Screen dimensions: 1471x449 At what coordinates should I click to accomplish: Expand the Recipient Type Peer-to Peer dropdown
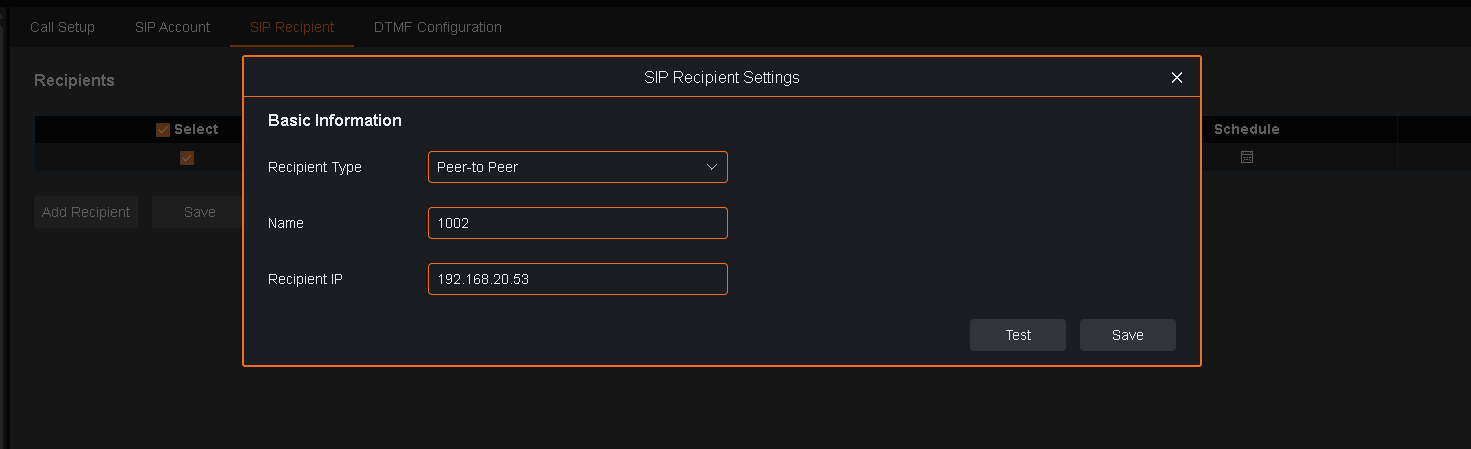[x=577, y=167]
